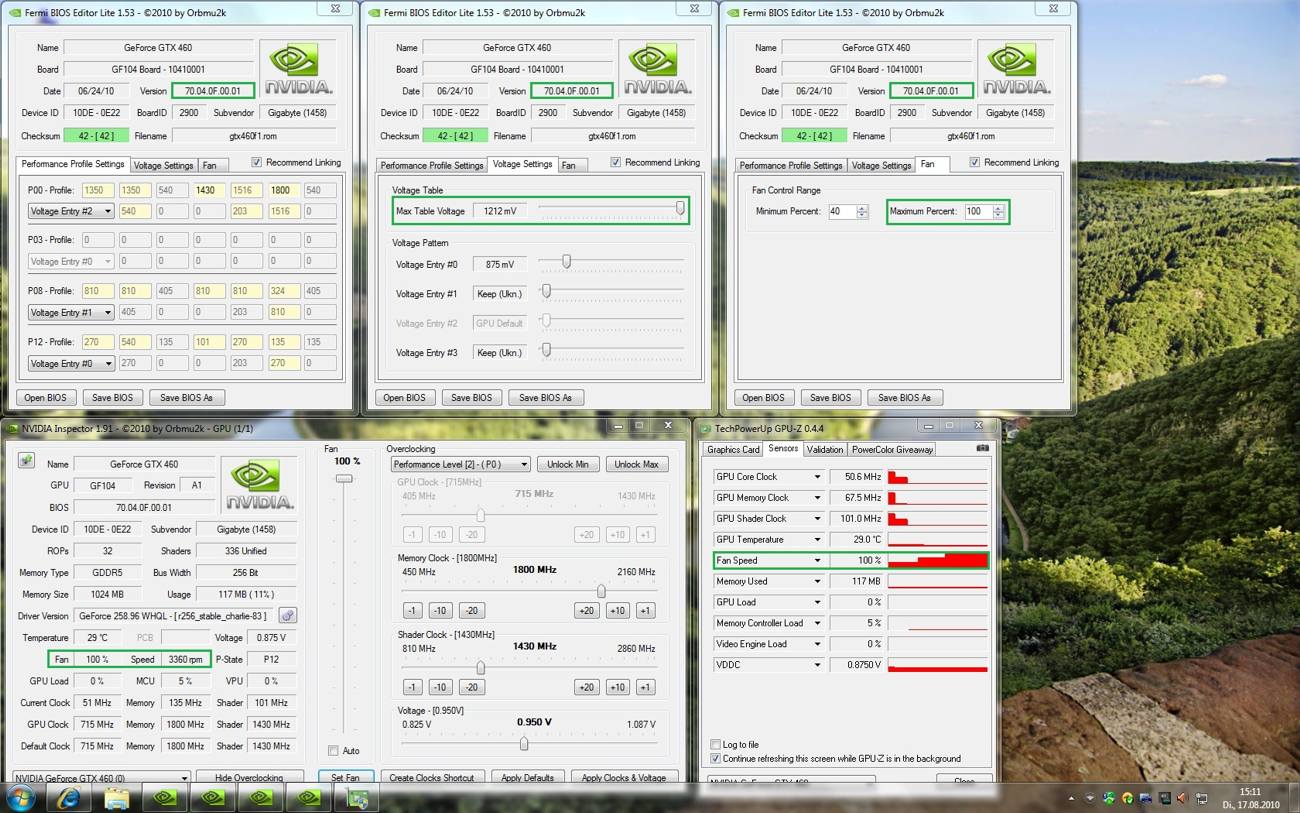Click the Minimum Percent fan stepper arrows
This screenshot has width=1300, height=813.
(862, 211)
